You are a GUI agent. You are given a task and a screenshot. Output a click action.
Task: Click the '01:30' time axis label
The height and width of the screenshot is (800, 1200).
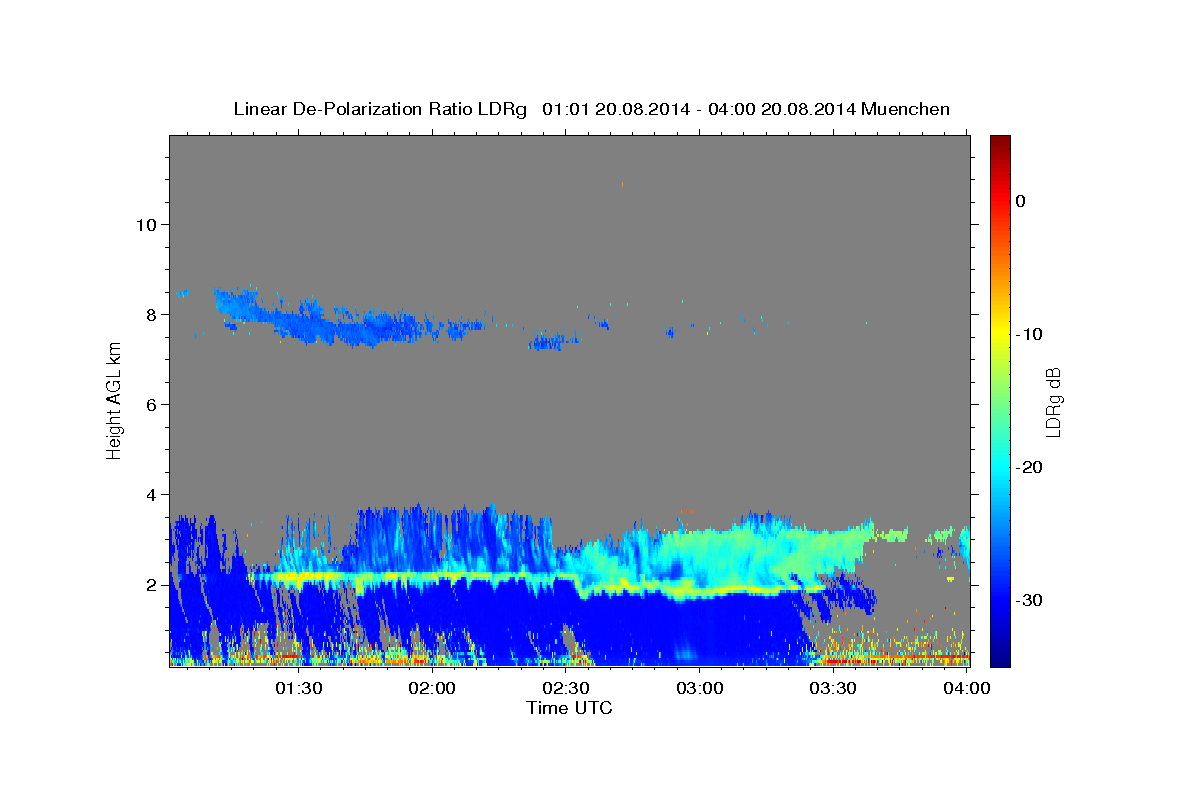[299, 689]
